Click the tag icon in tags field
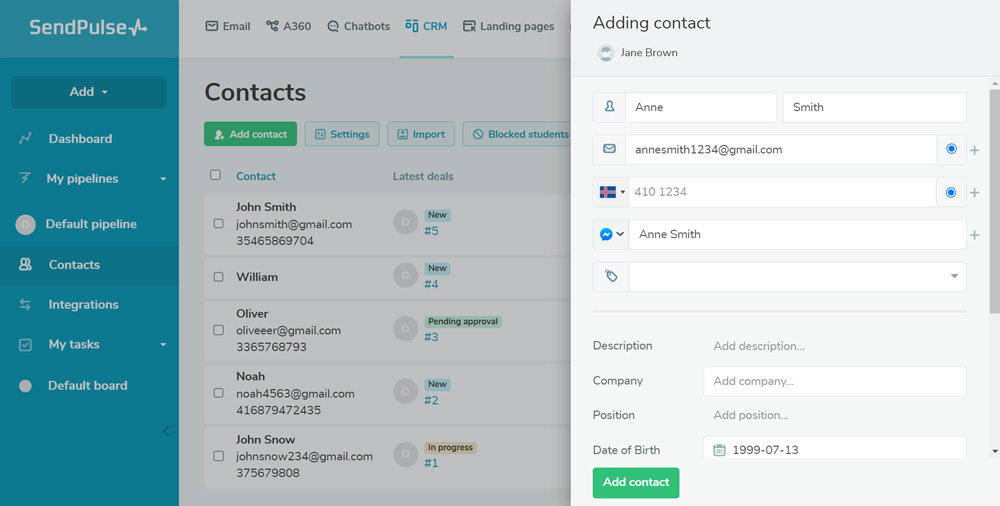Image resolution: width=1000 pixels, height=506 pixels. coord(611,277)
